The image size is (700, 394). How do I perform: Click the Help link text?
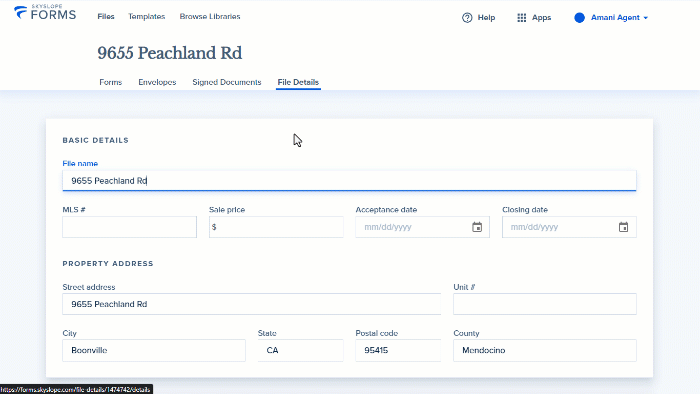click(486, 18)
